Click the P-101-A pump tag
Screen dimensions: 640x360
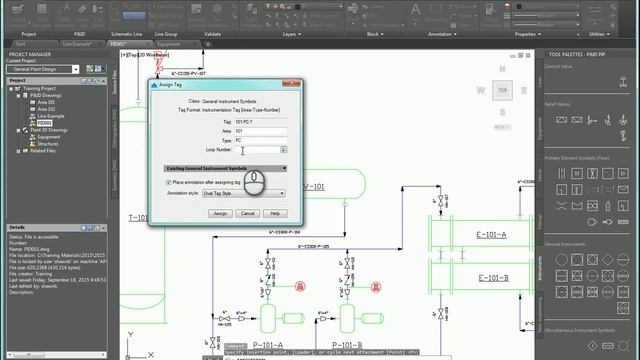[x=268, y=345]
